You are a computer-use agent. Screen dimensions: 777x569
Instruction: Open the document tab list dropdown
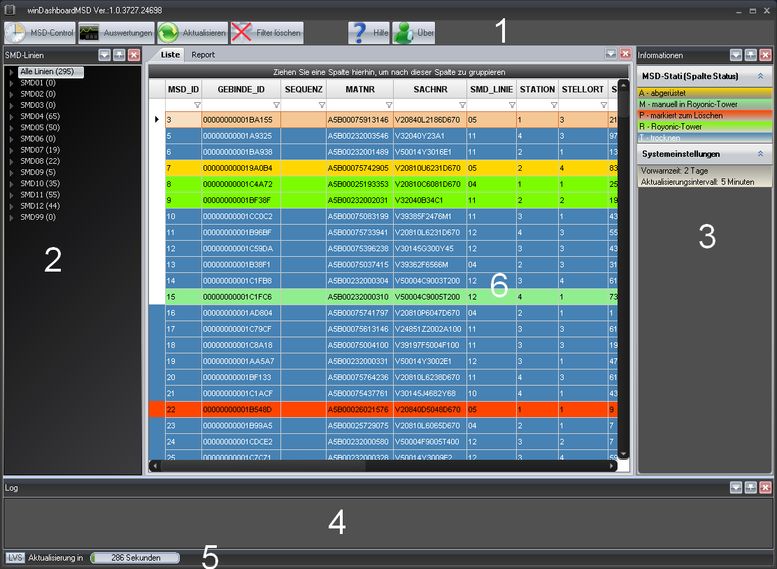[x=611, y=54]
